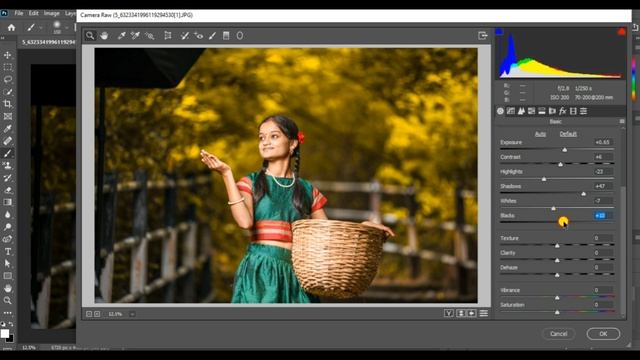
Task: Select the Radial Filter tool
Action: (x=240, y=36)
